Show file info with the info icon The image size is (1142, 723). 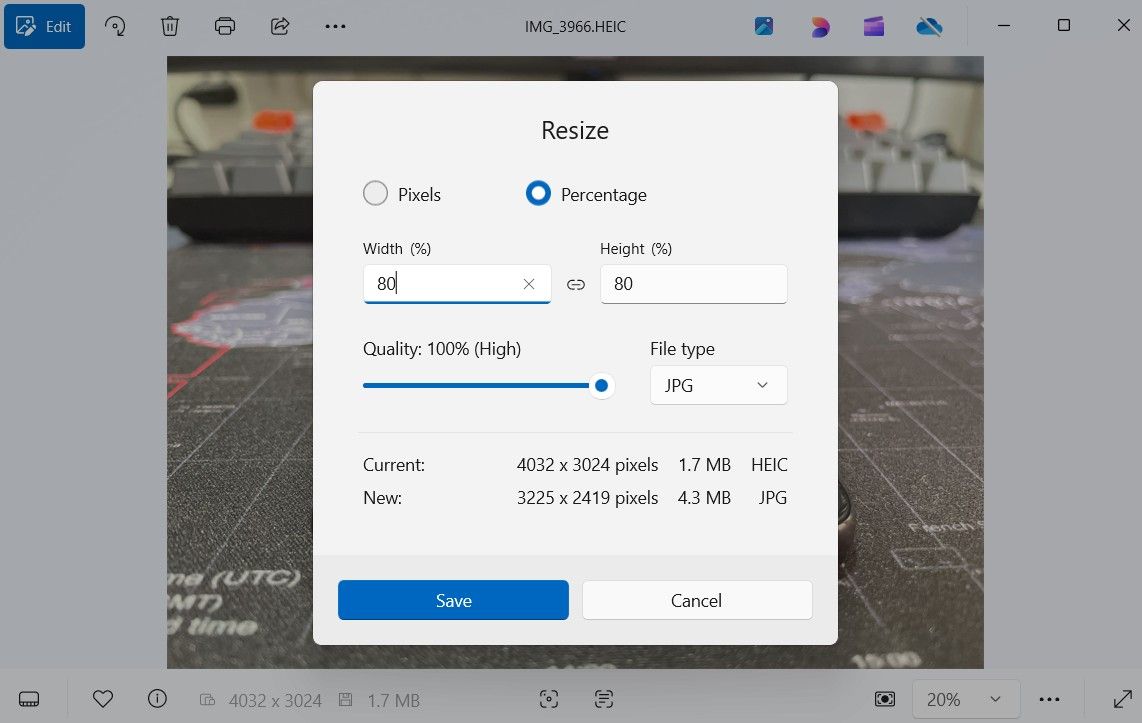(x=157, y=699)
